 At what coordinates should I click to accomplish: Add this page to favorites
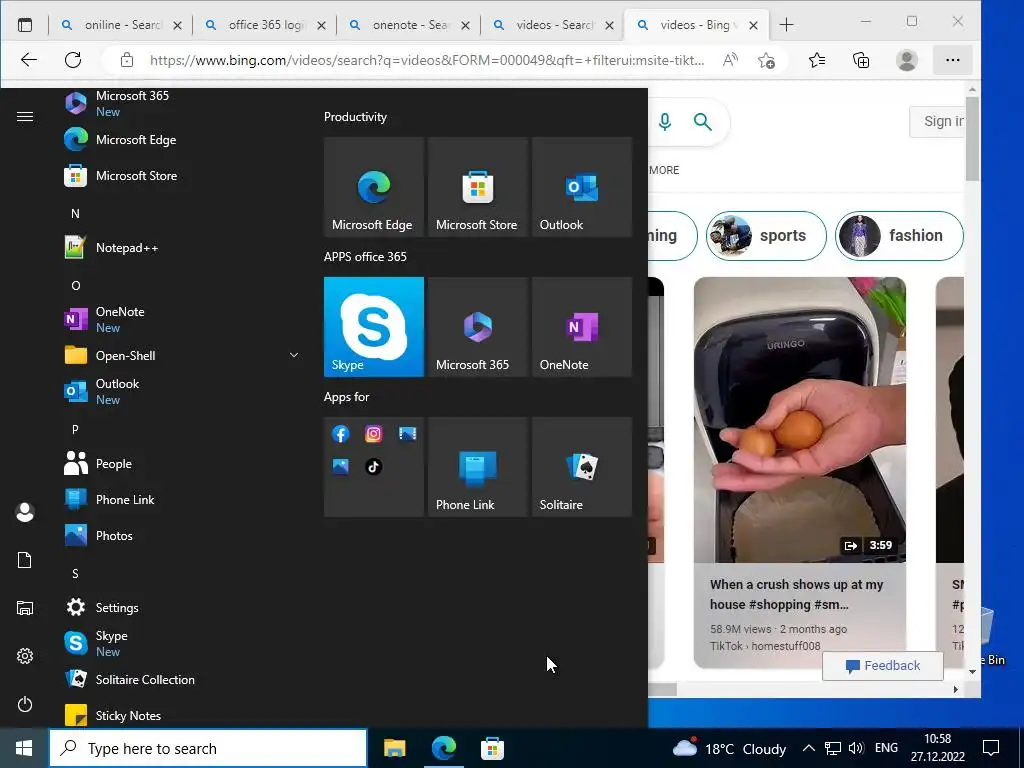pyautogui.click(x=766, y=61)
